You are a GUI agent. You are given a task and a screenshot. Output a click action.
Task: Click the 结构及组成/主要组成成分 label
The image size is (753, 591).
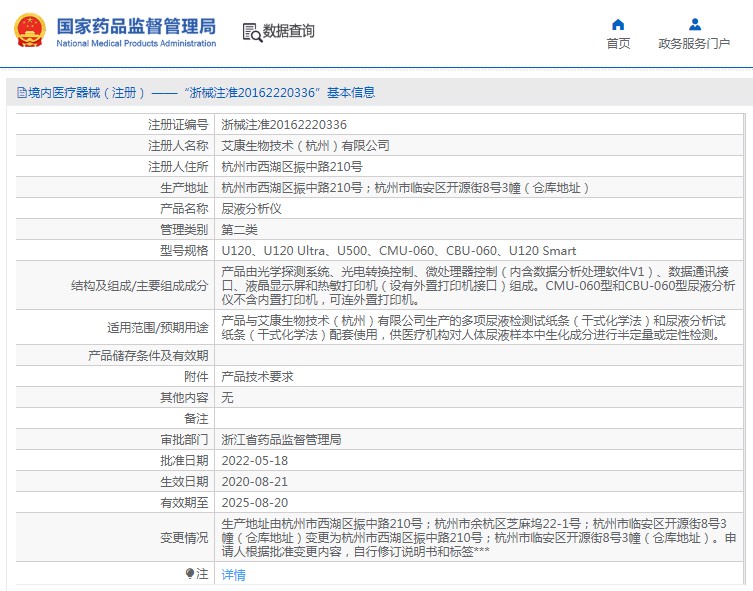tap(139, 286)
